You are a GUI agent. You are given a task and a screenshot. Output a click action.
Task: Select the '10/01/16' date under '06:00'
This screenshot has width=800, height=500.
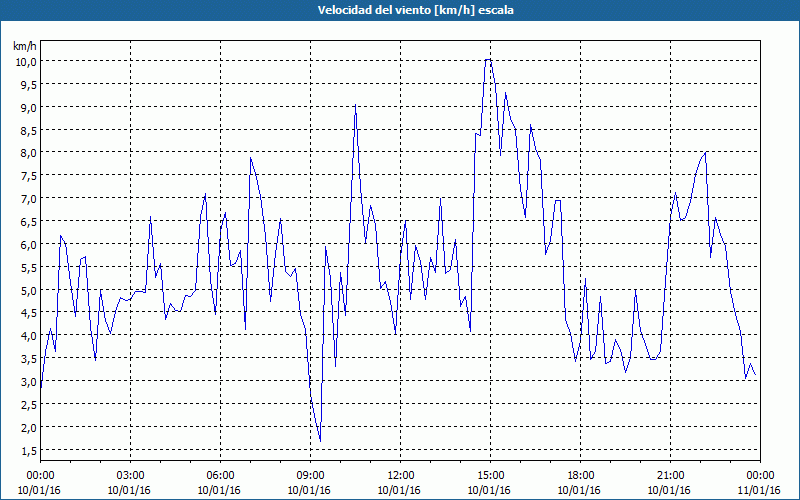click(x=219, y=490)
